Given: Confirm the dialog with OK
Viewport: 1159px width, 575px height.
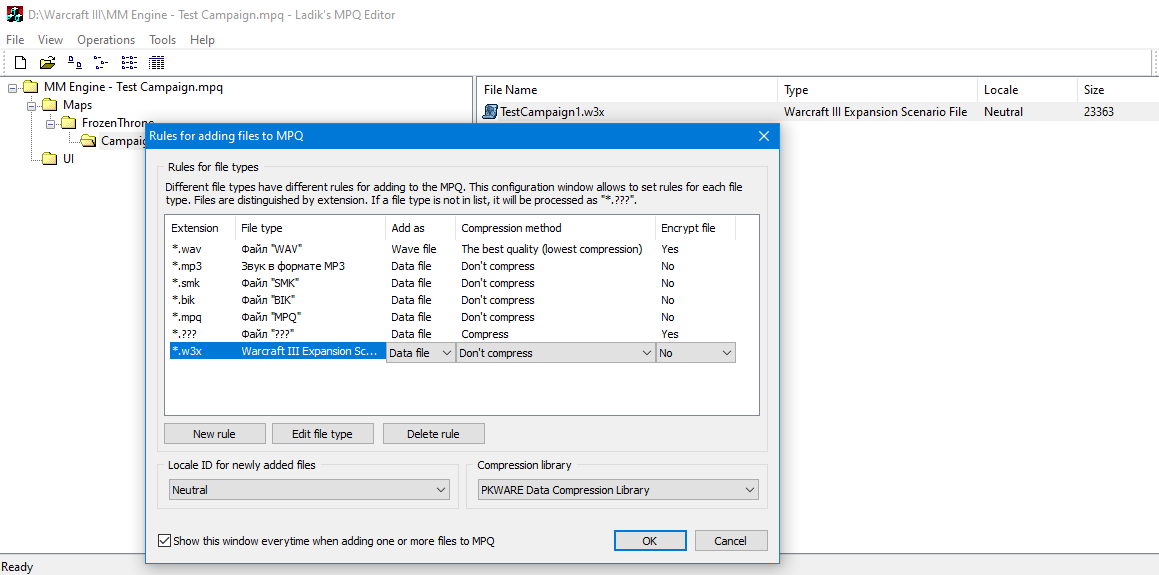Looking at the screenshot, I should [649, 541].
